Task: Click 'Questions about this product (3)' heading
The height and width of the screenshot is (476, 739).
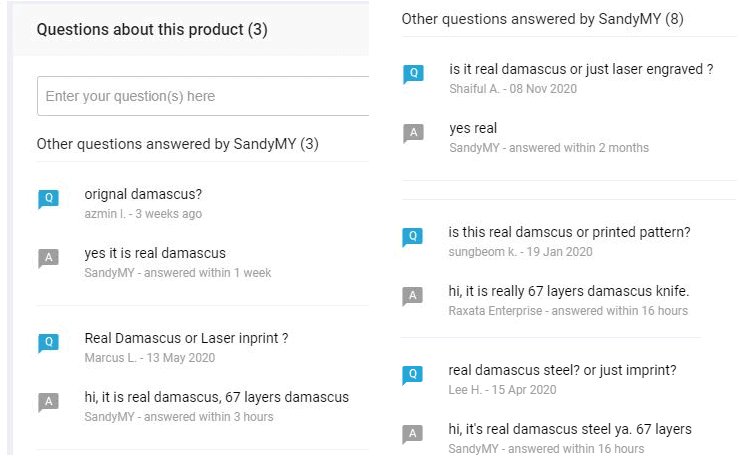Action: tap(152, 30)
